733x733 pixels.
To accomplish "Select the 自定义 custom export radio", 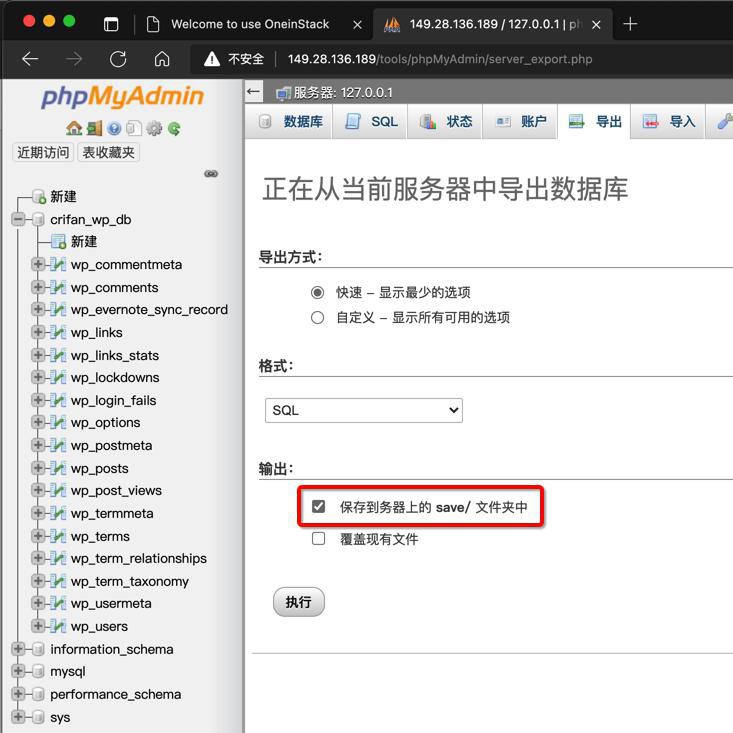I will coord(317,318).
